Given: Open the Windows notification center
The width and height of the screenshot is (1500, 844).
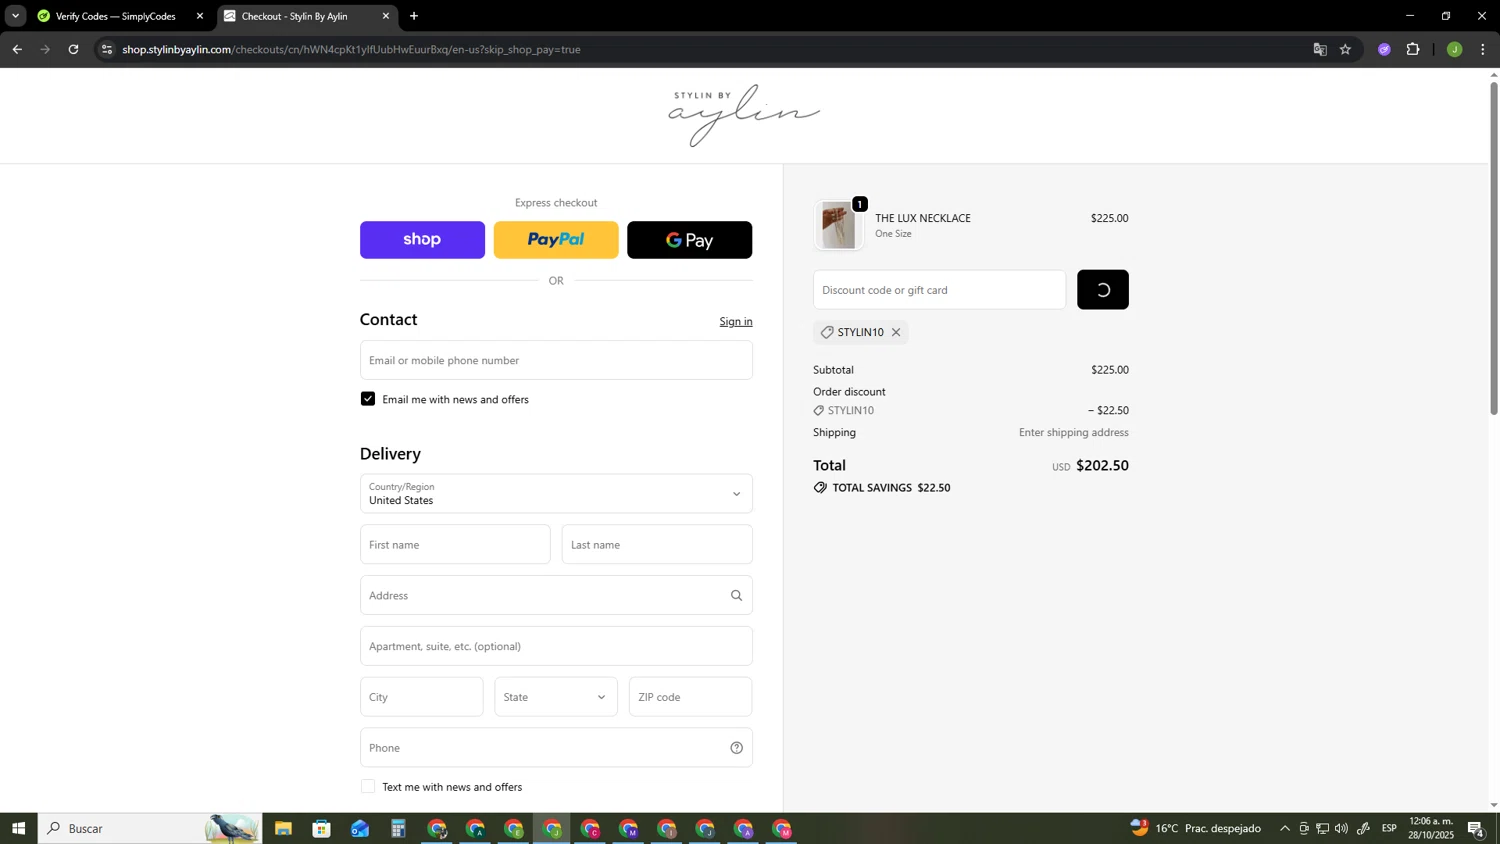Looking at the screenshot, I should 1477,828.
